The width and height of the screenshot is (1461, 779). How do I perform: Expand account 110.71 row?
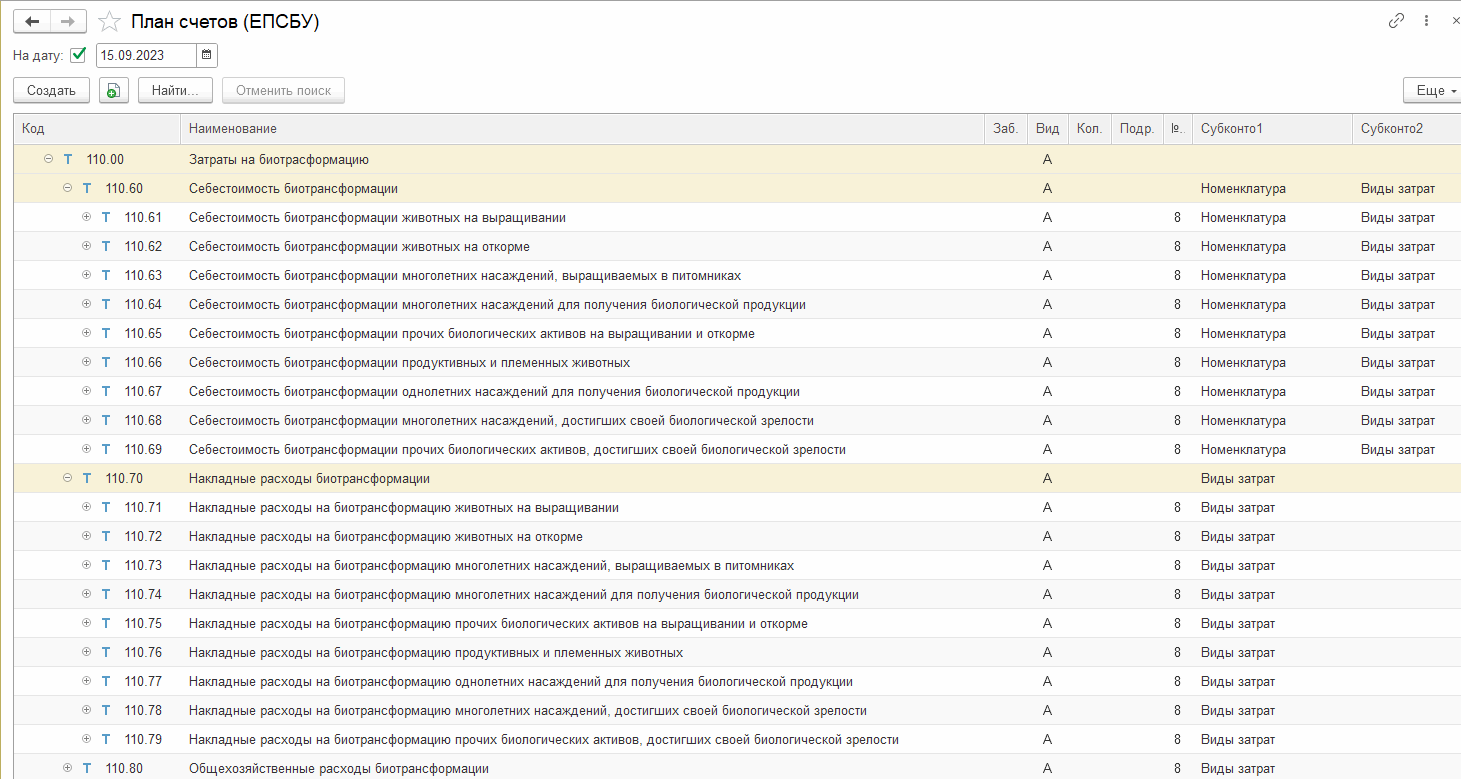point(86,507)
